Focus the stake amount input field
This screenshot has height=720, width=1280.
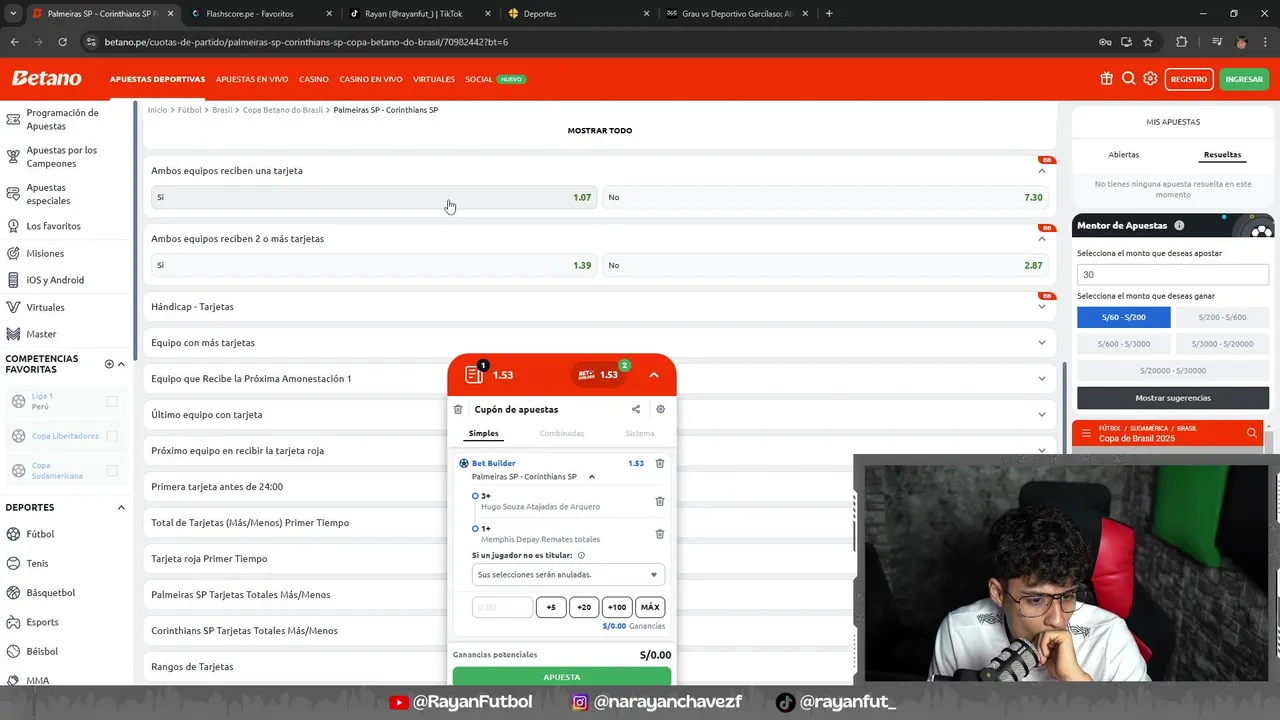coord(502,607)
